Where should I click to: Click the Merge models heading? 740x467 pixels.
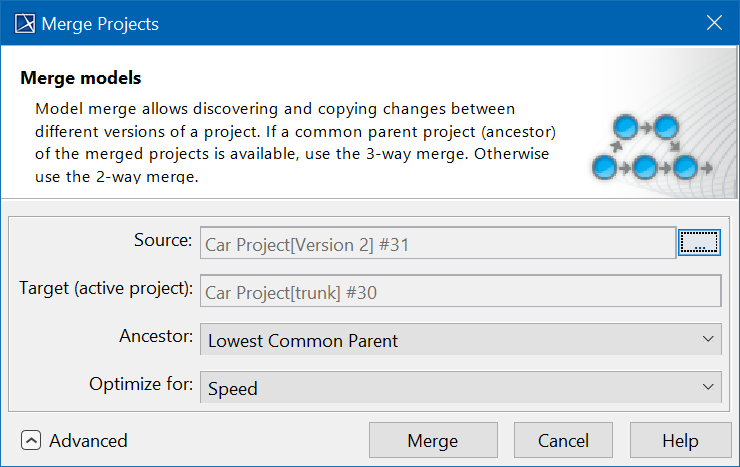pos(81,78)
